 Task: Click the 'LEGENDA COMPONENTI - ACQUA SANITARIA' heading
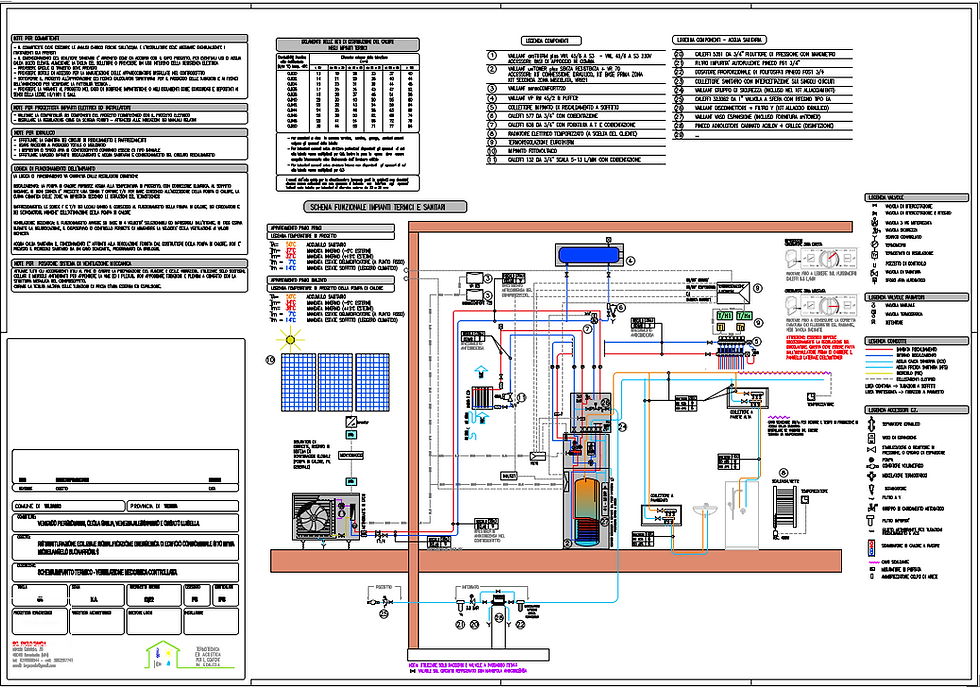pyautogui.click(x=719, y=40)
